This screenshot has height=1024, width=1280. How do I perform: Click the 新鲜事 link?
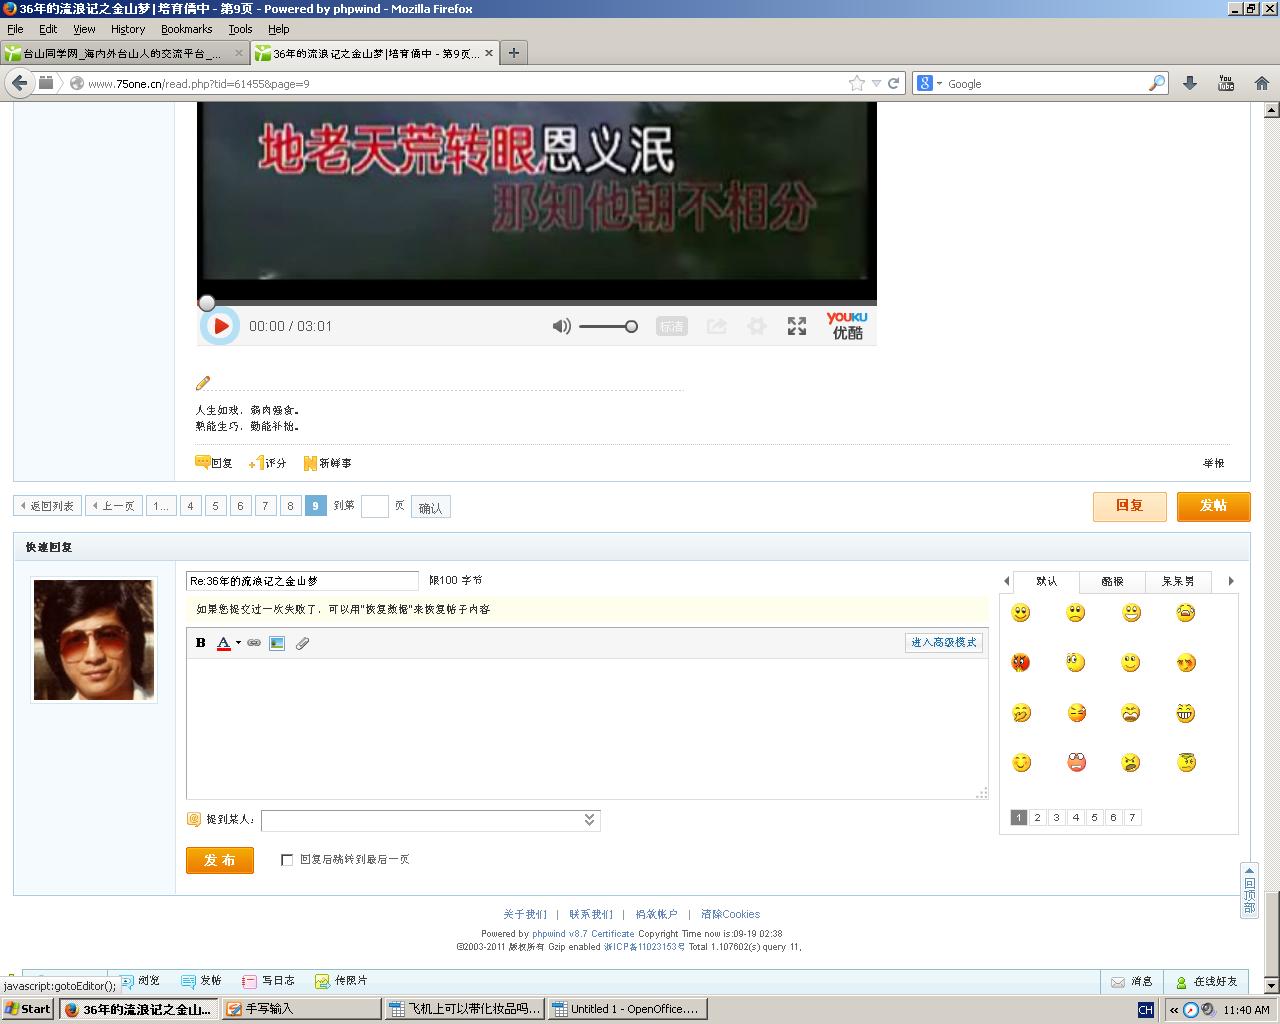328,463
